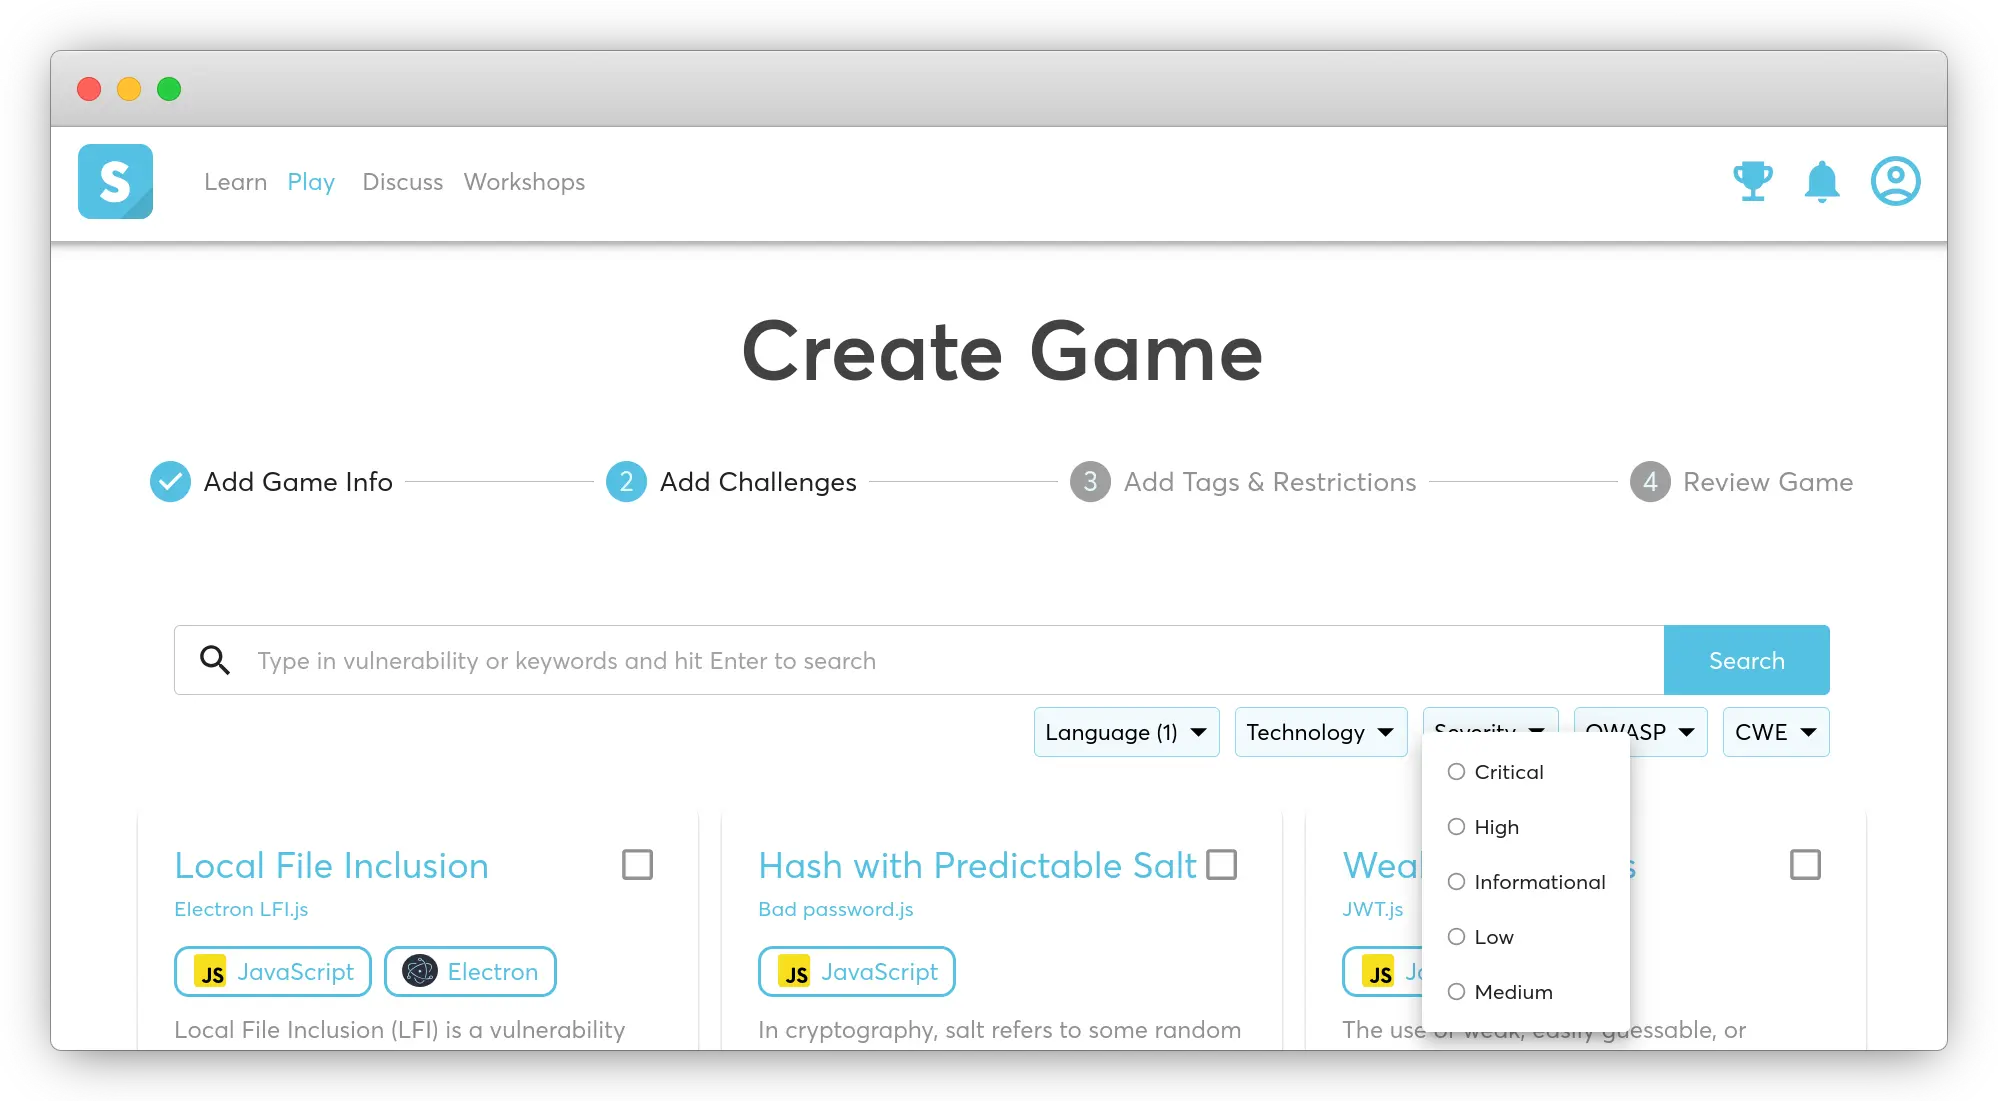Viewport: 1998px width, 1101px height.
Task: Click step 3 Add Tags & Restrictions circle
Action: tap(1090, 482)
